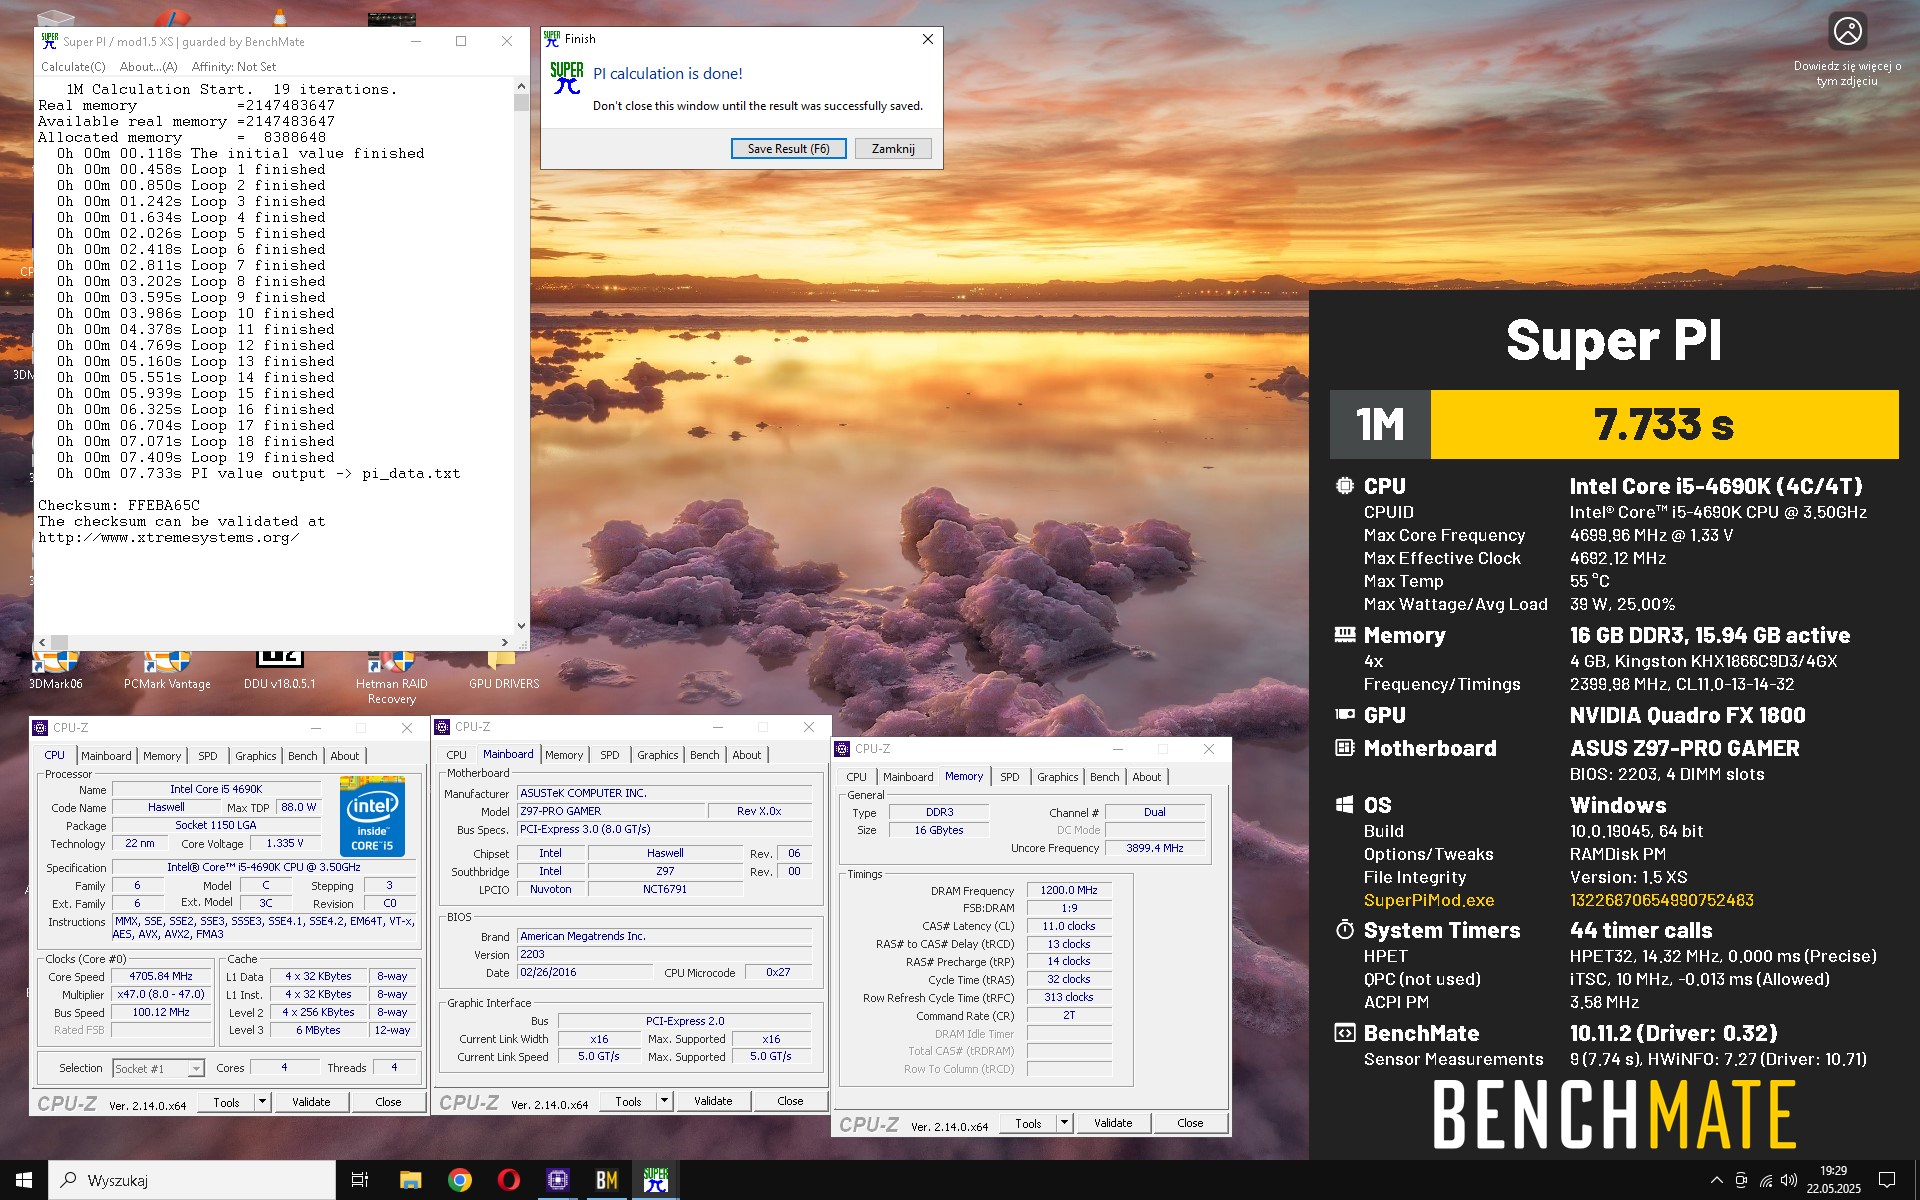The height and width of the screenshot is (1200, 1920).
Task: Select About tab in first CPU-Z window
Action: pyautogui.click(x=345, y=756)
